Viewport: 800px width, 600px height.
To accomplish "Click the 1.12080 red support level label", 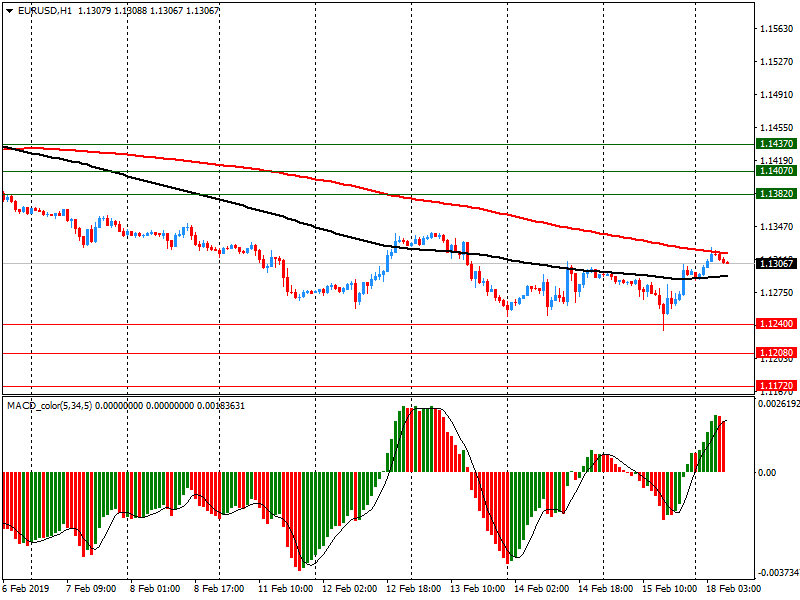I will (777, 353).
